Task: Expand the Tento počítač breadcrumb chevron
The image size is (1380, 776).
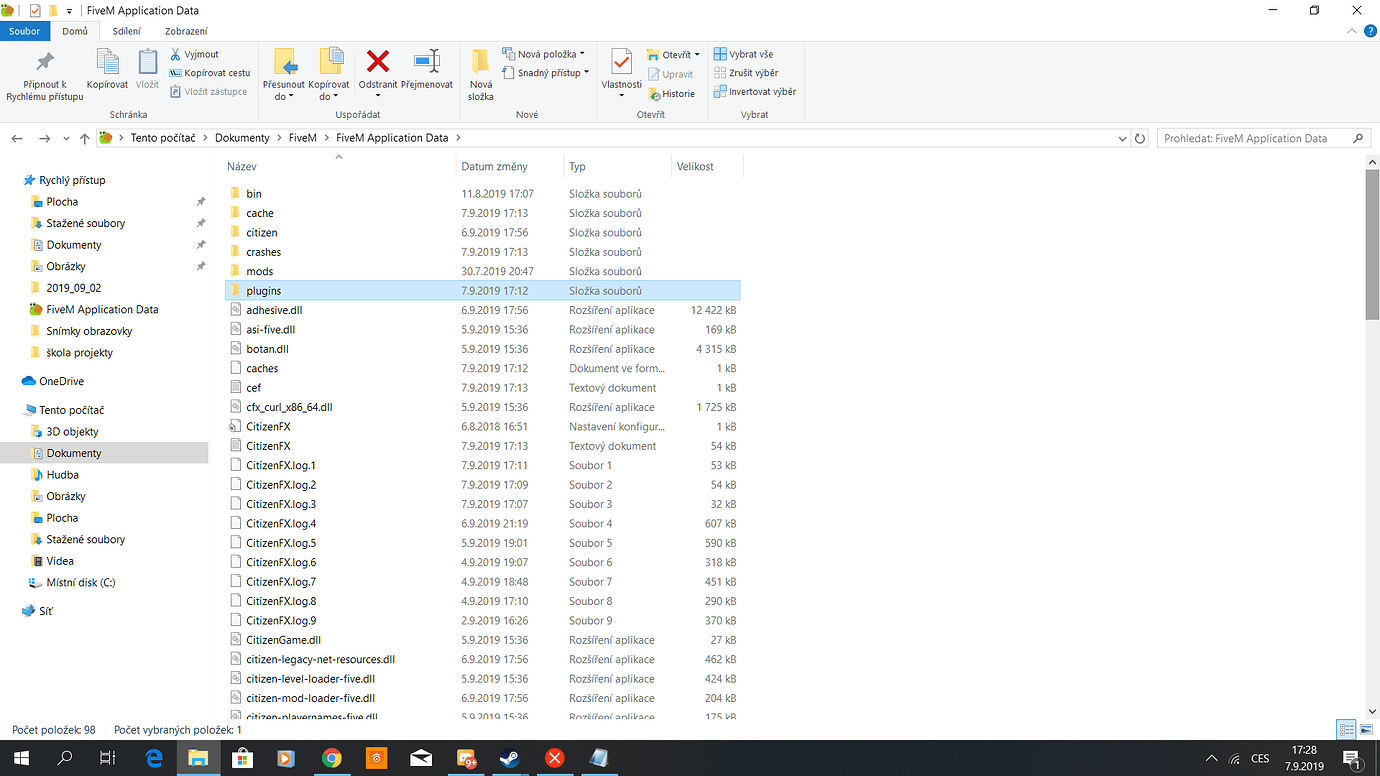Action: [x=205, y=138]
